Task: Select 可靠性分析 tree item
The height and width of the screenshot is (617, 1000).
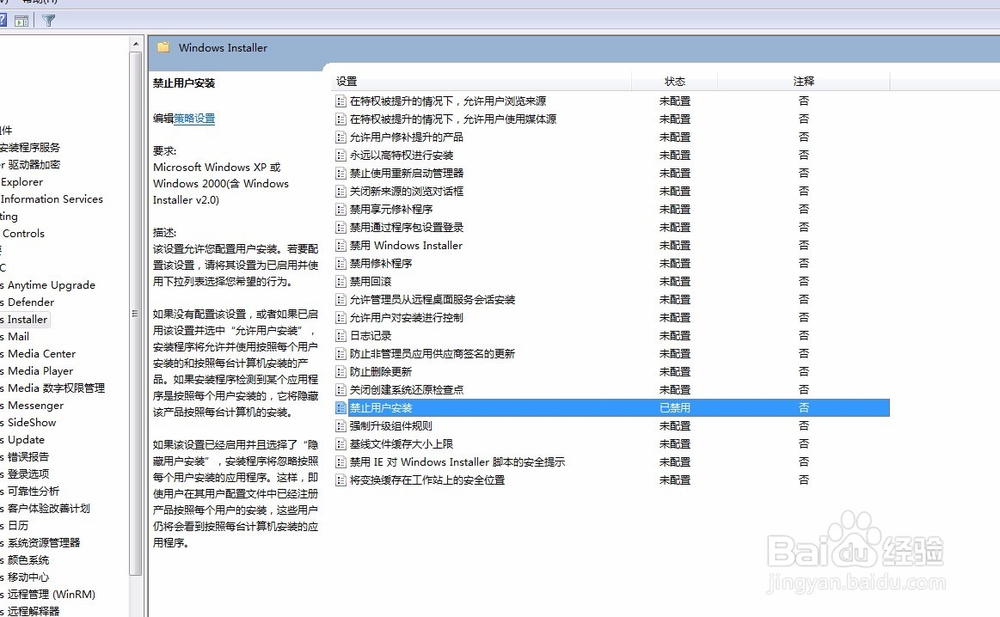Action: coord(33,491)
